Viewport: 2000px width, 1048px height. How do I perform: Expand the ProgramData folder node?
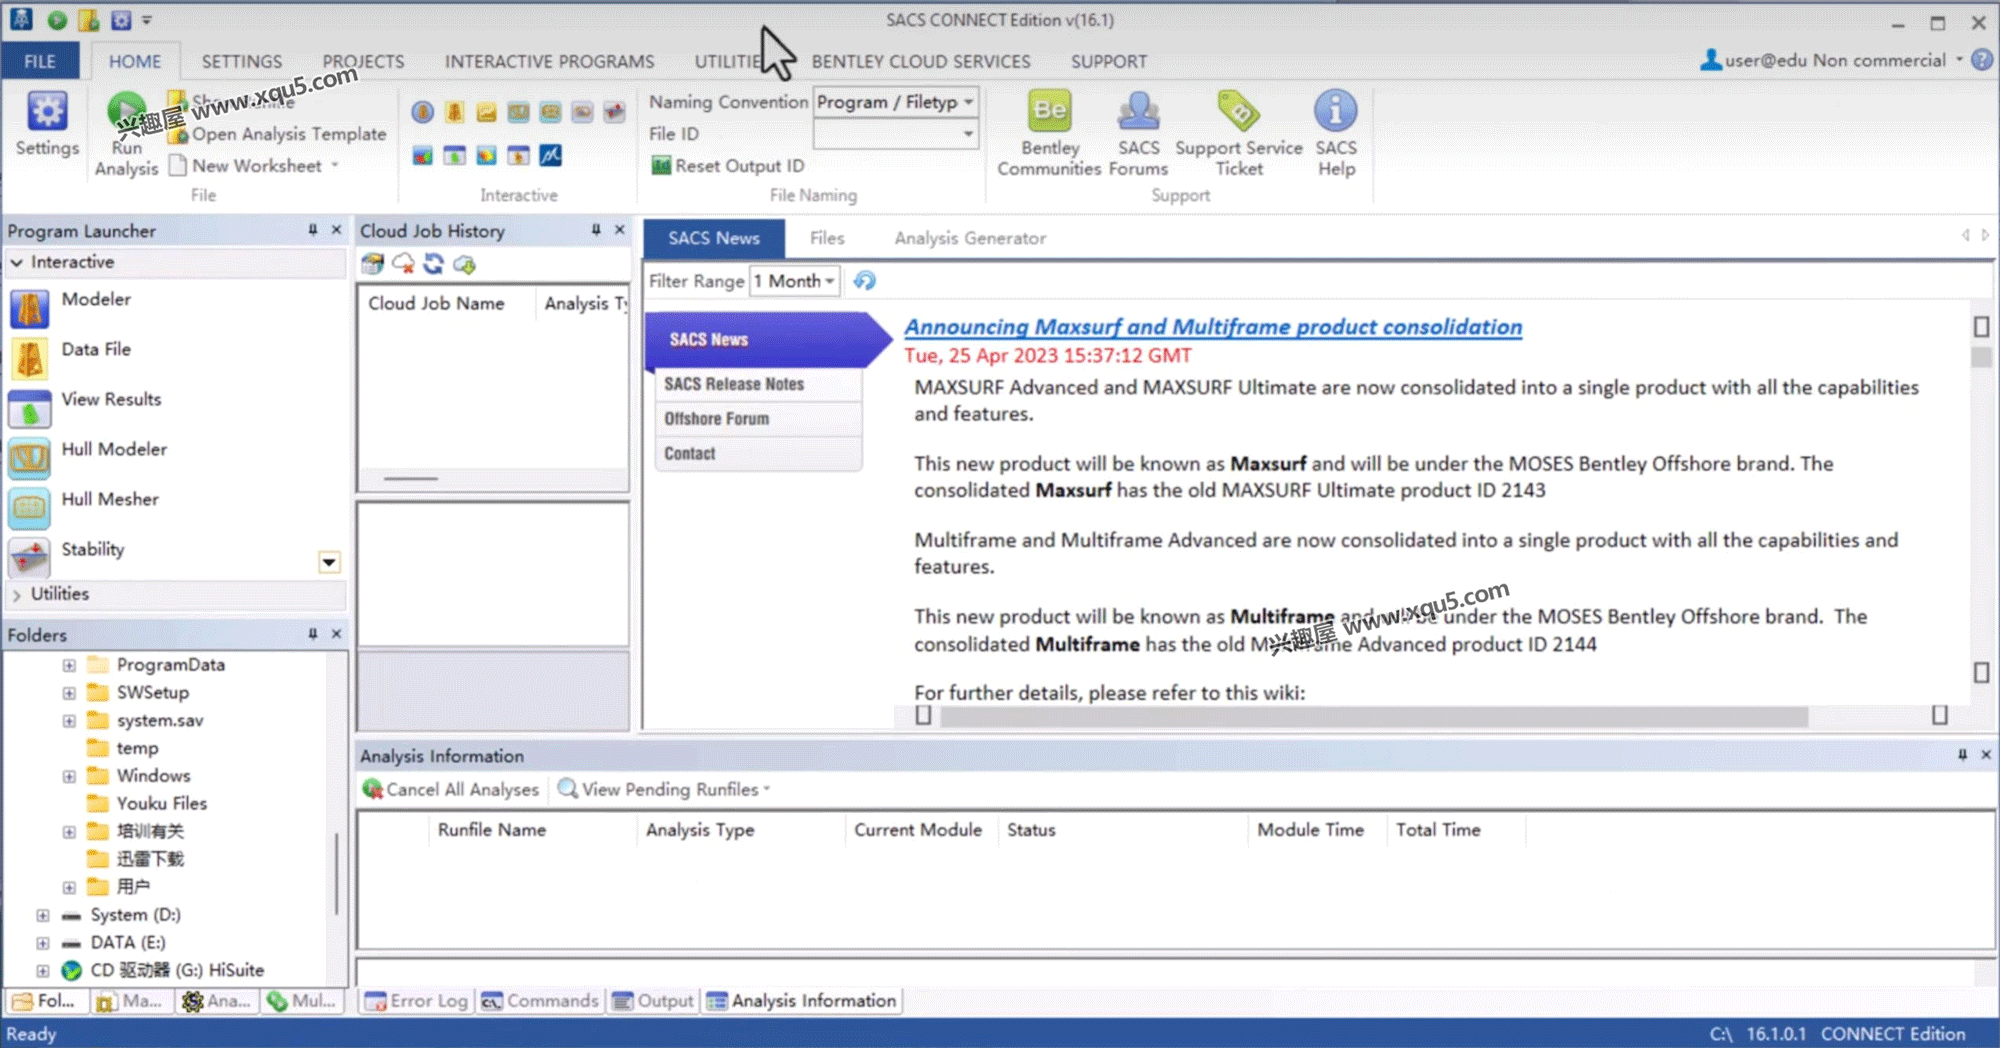[x=69, y=665]
